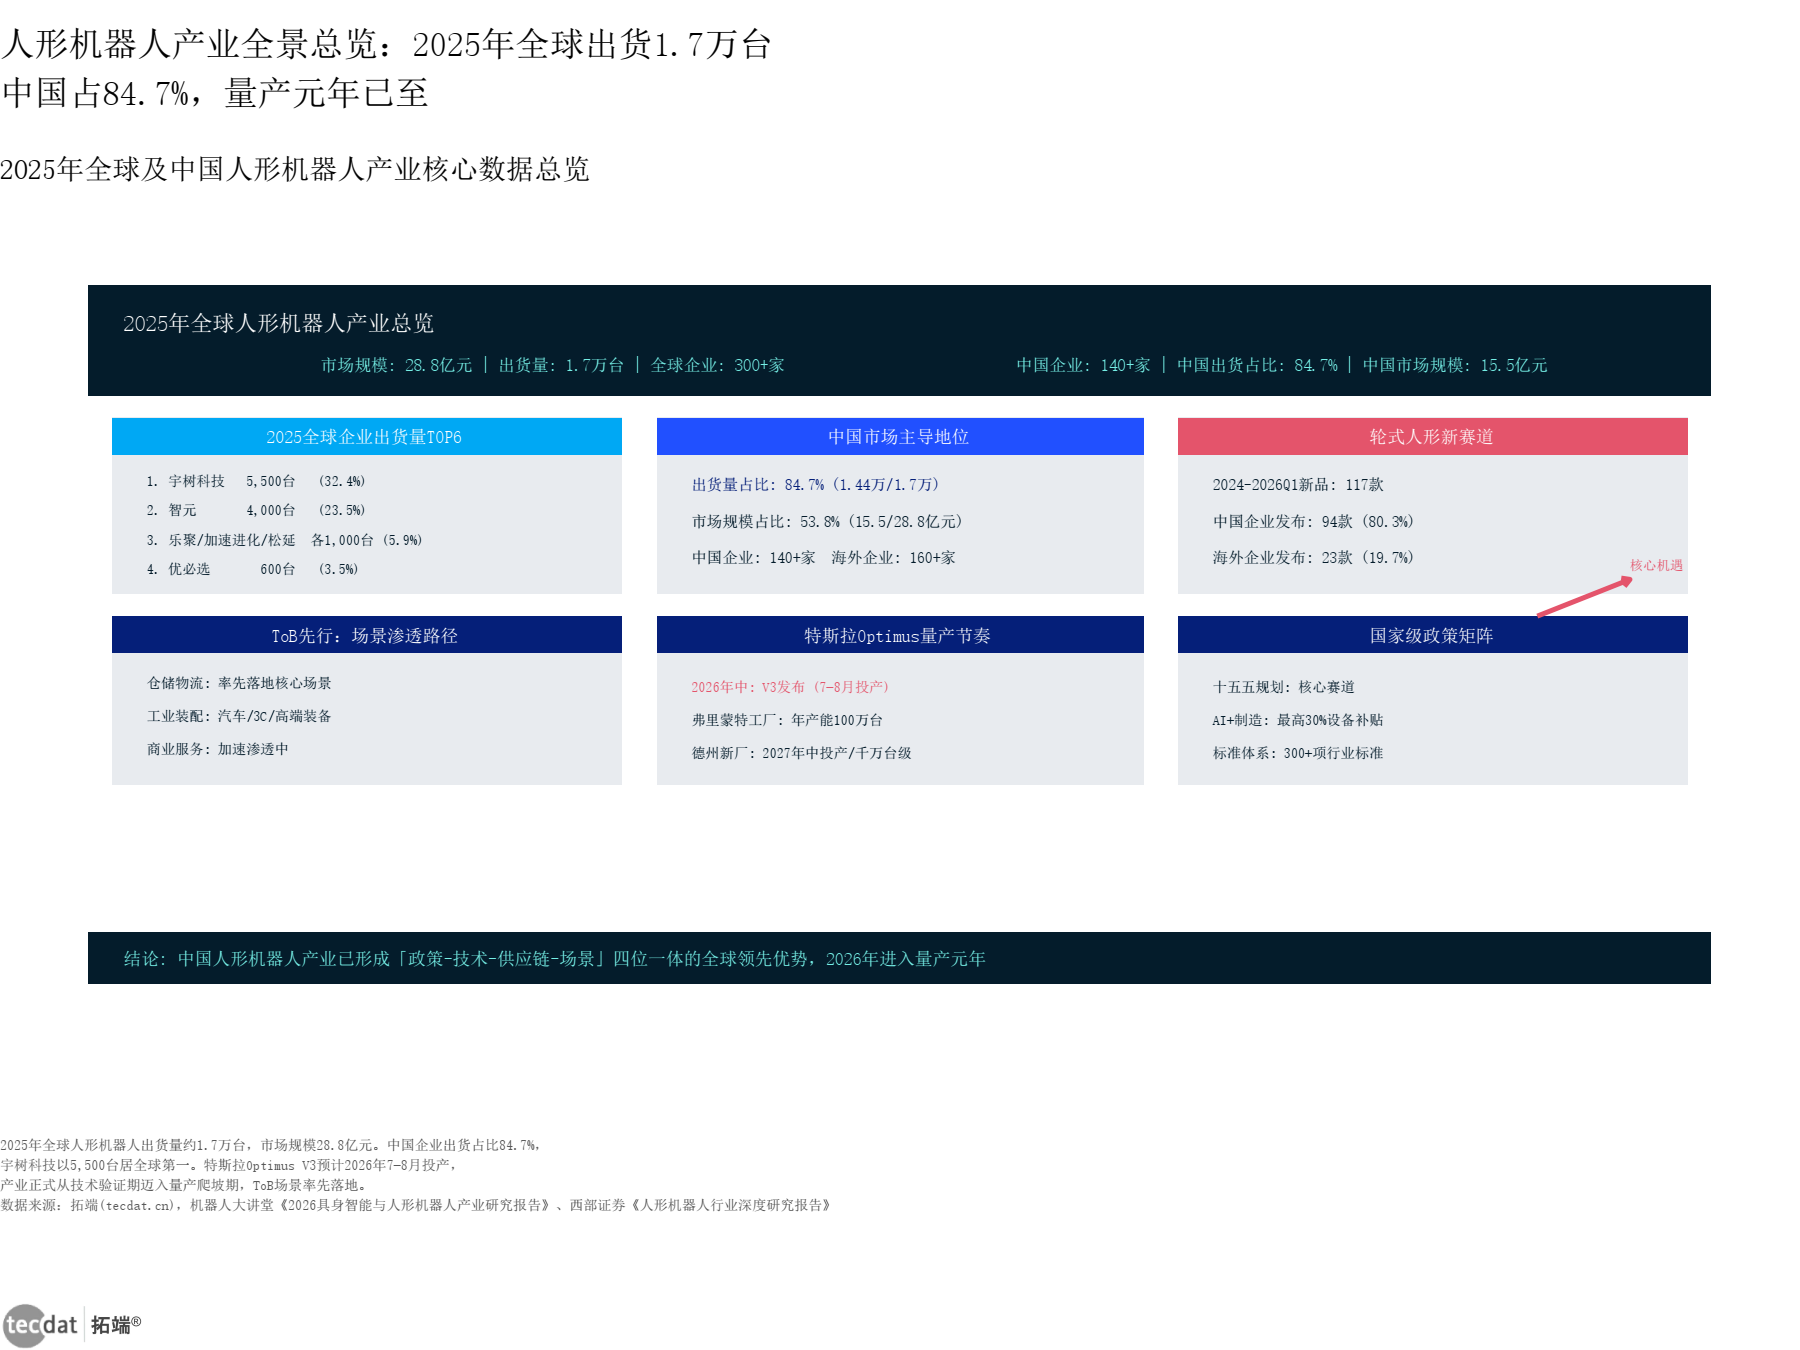Click the 数据来源 source citation line
The image size is (1800, 1350).
point(417,1205)
